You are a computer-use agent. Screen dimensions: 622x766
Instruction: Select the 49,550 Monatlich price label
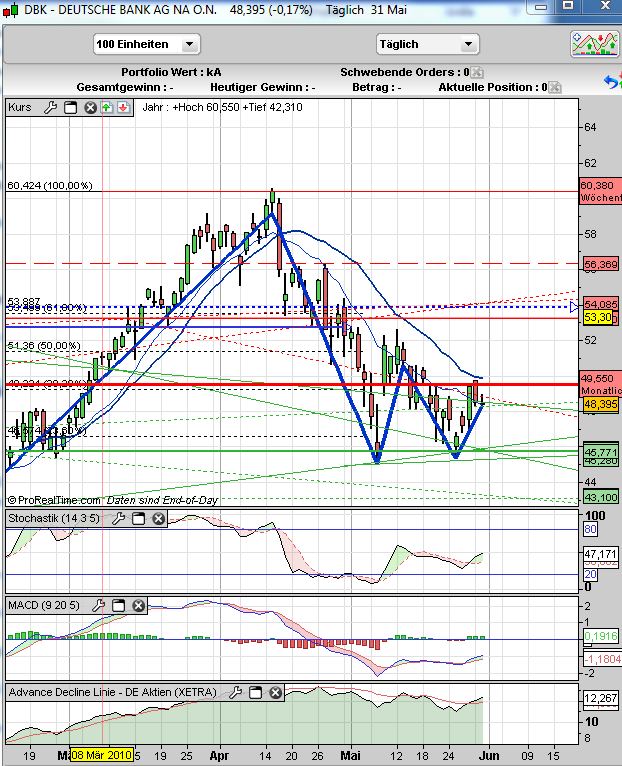pyautogui.click(x=601, y=384)
